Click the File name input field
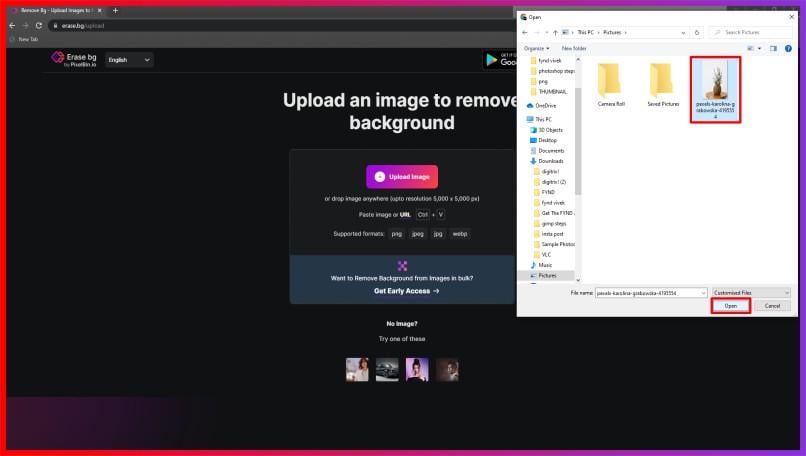This screenshot has height=456, width=806. [647, 293]
